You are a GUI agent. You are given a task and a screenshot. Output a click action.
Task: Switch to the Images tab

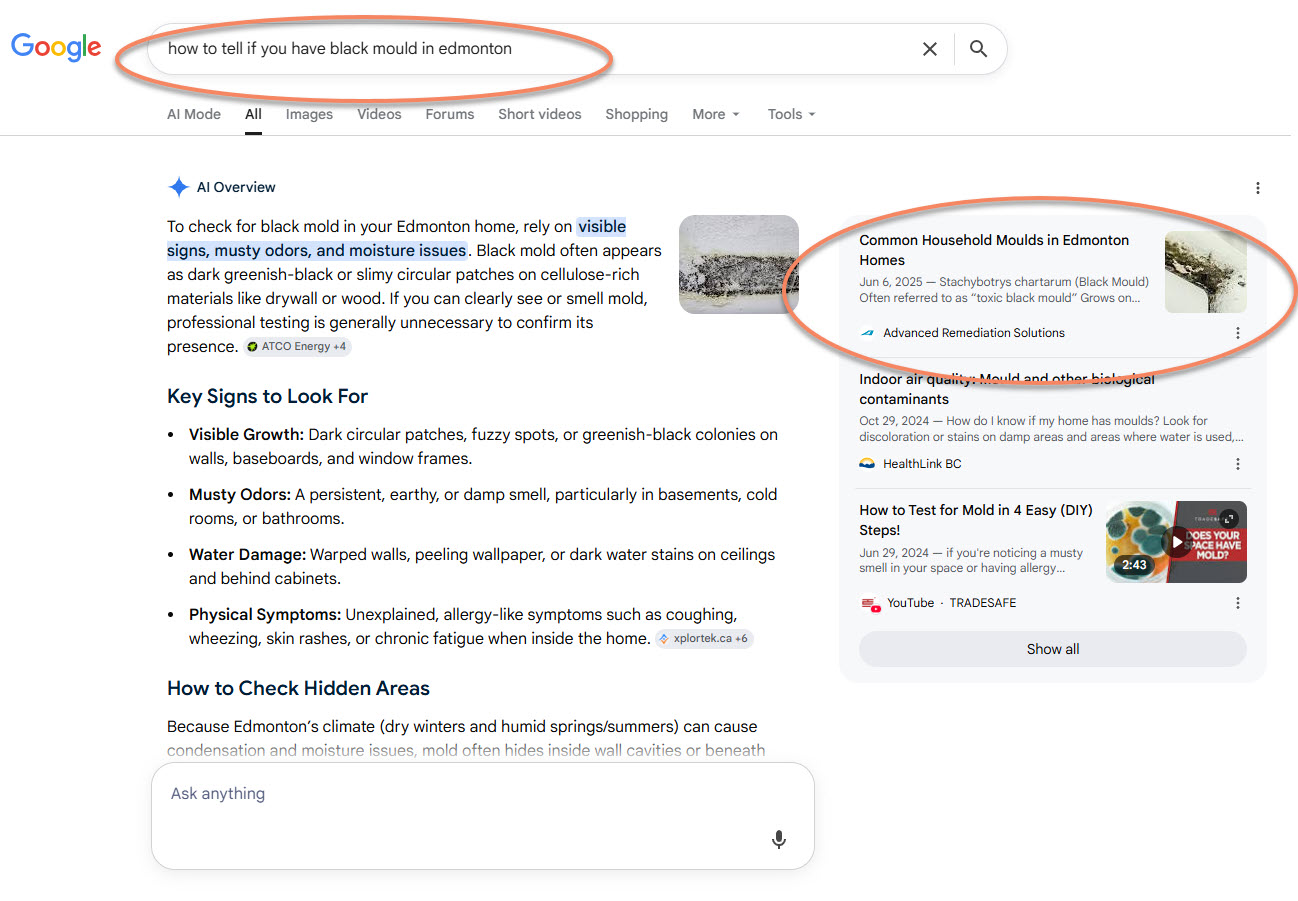309,114
